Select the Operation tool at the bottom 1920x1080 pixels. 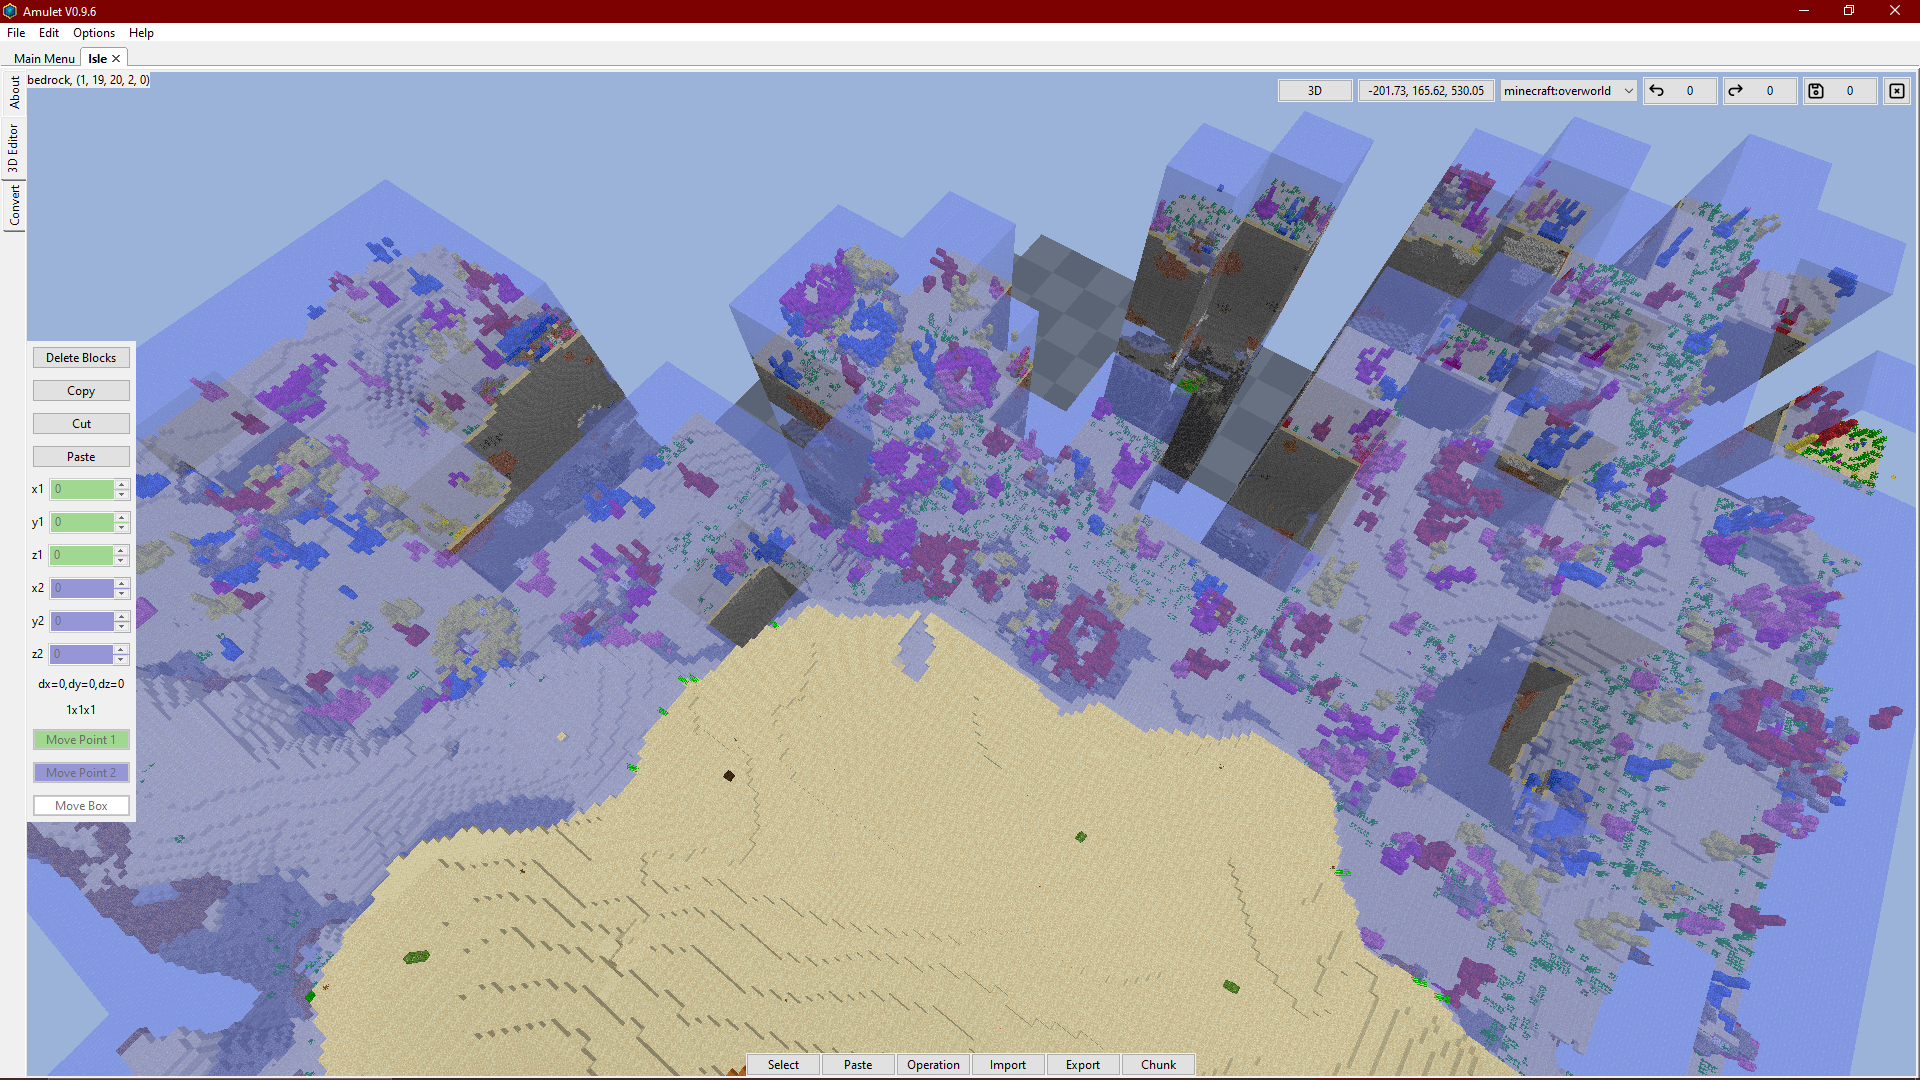[x=933, y=1065]
